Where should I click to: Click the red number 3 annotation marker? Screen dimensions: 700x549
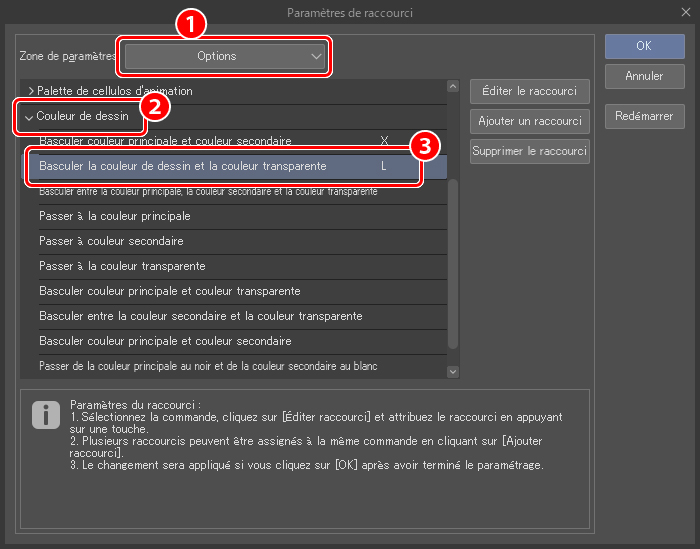coord(425,146)
